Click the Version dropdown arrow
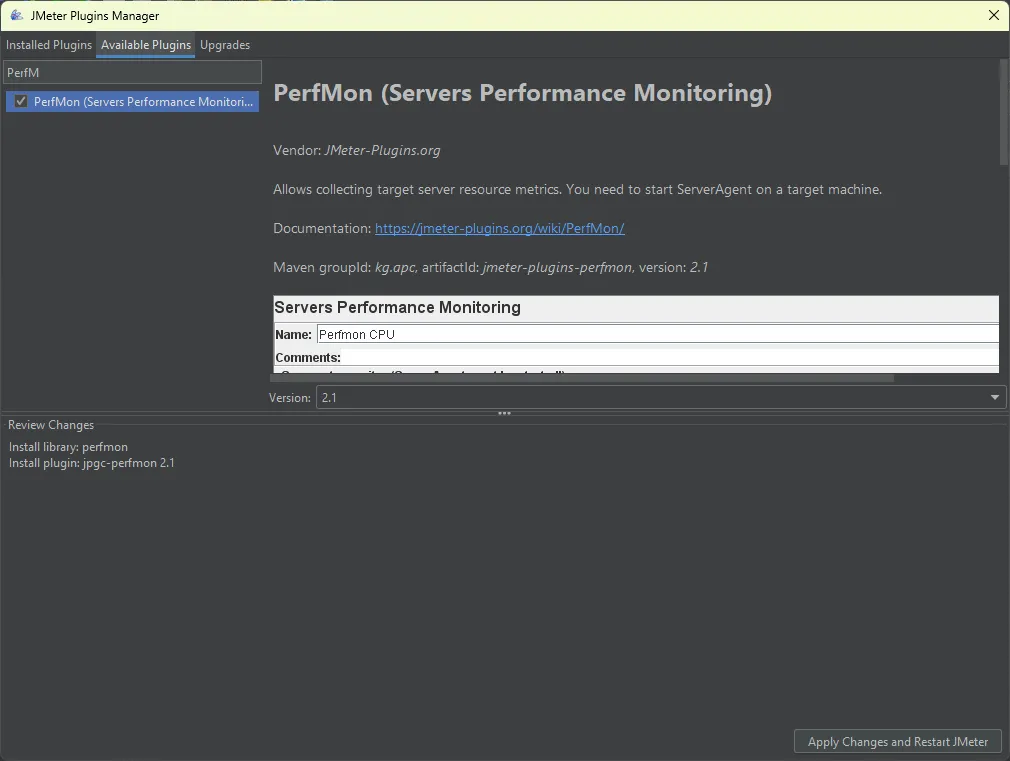The width and height of the screenshot is (1010, 761). pyautogui.click(x=995, y=398)
